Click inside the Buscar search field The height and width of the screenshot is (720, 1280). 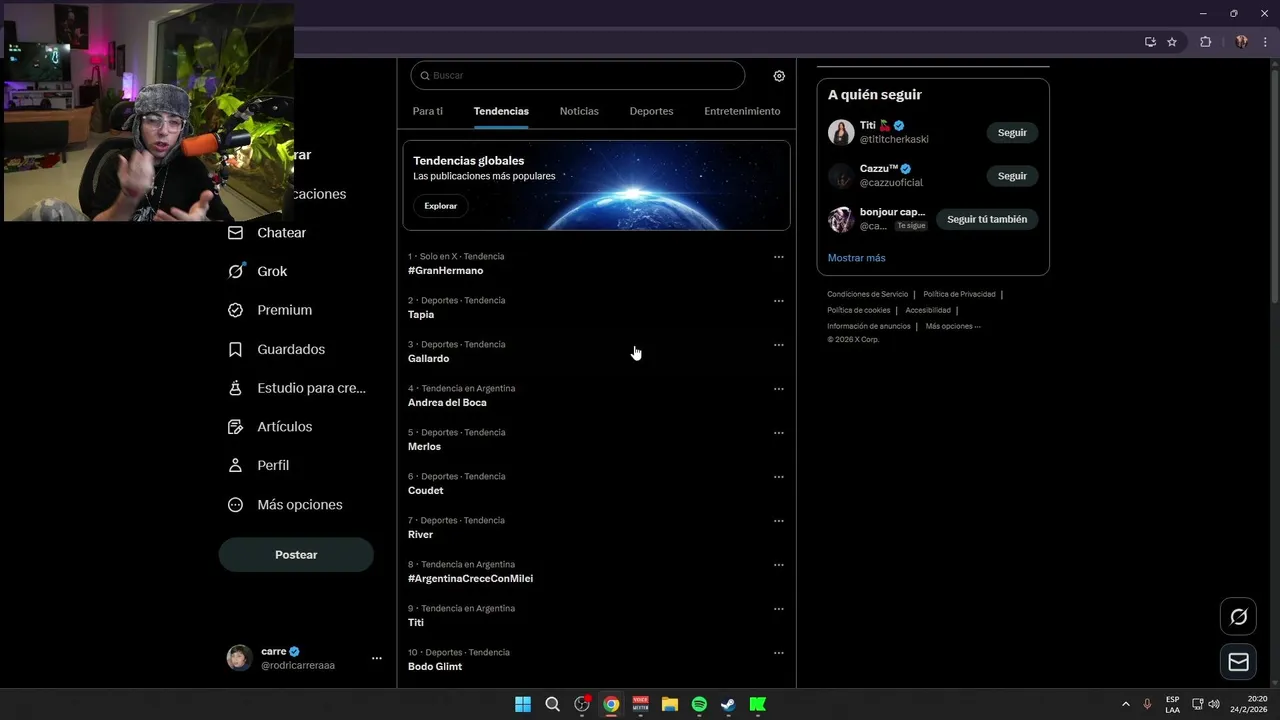pos(578,76)
